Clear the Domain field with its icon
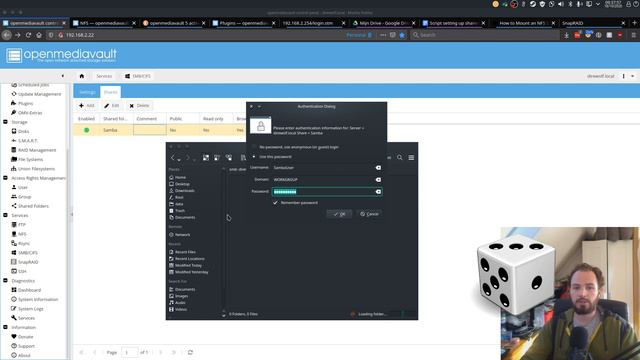 click(378, 180)
